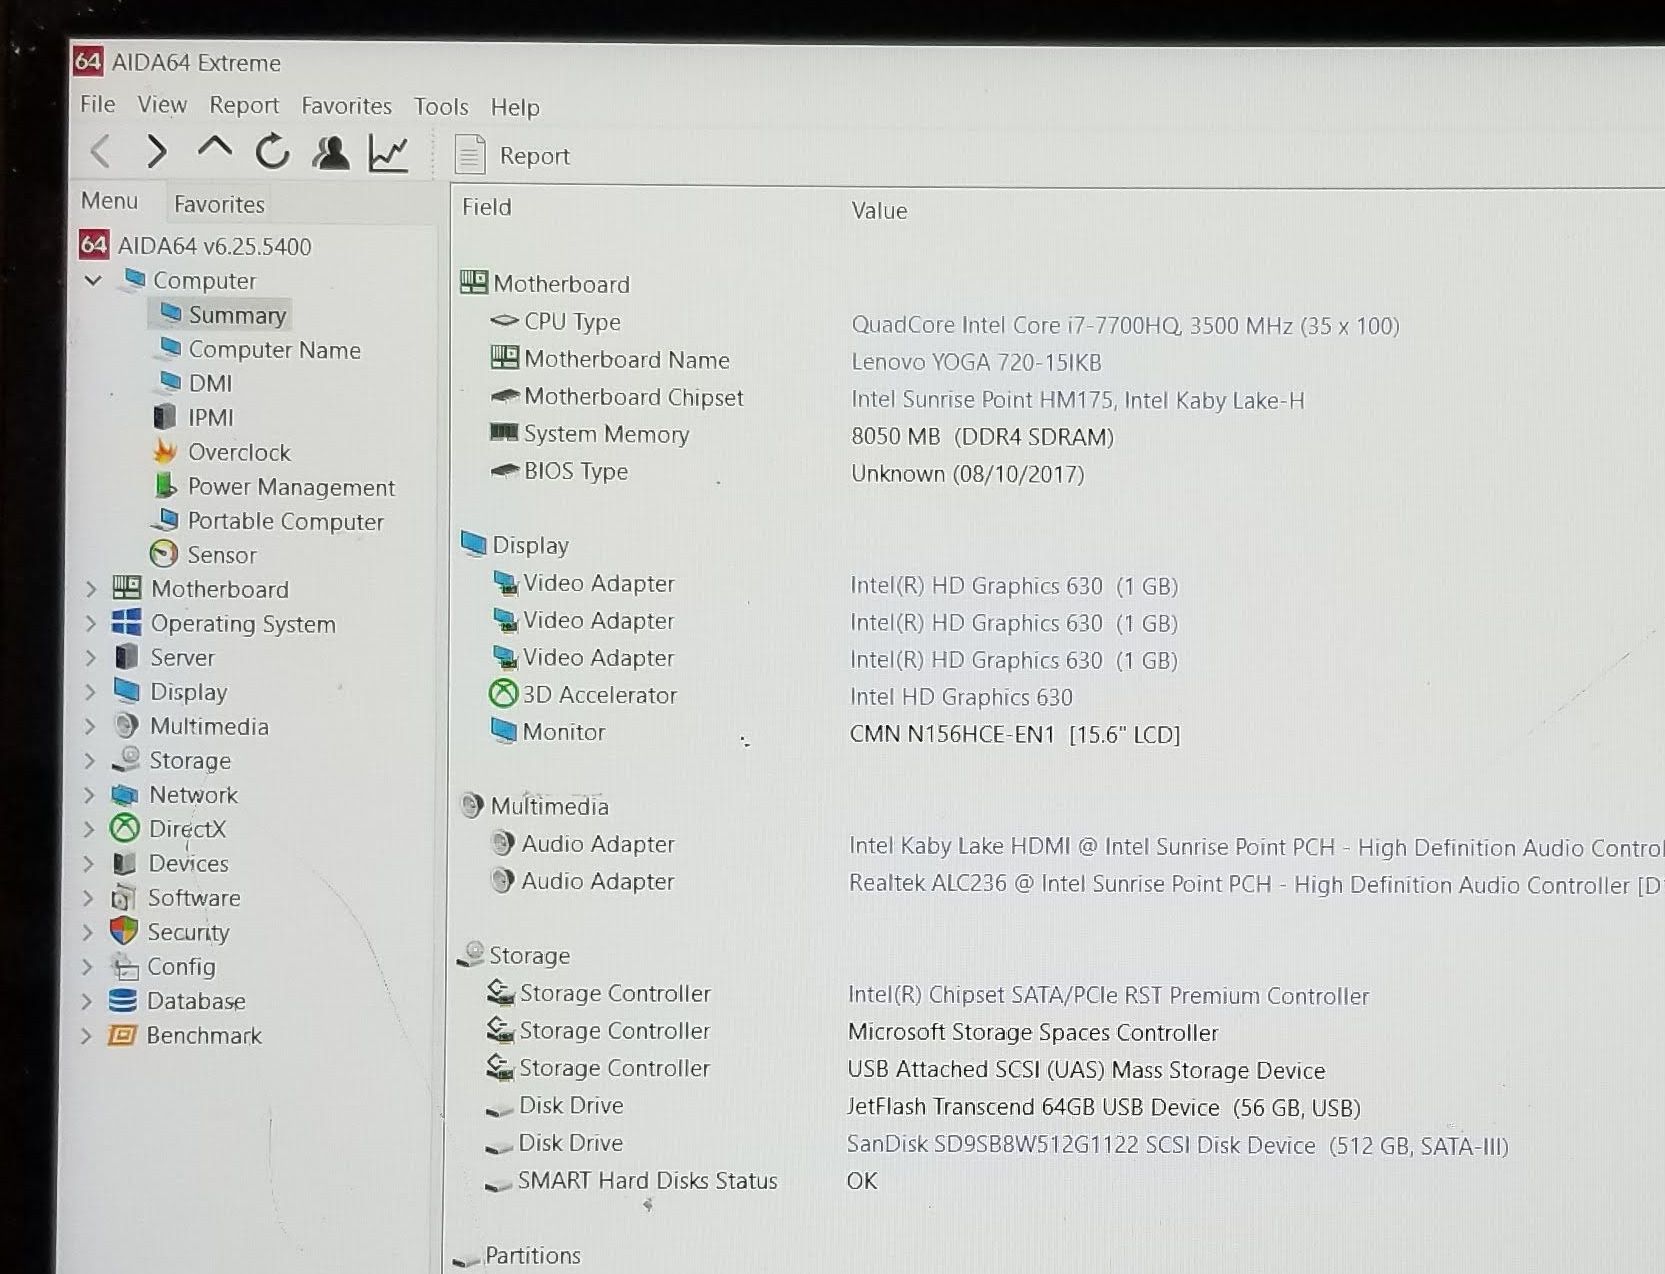This screenshot has width=1665, height=1274.
Task: Select the Overclock flame item
Action: coord(238,452)
